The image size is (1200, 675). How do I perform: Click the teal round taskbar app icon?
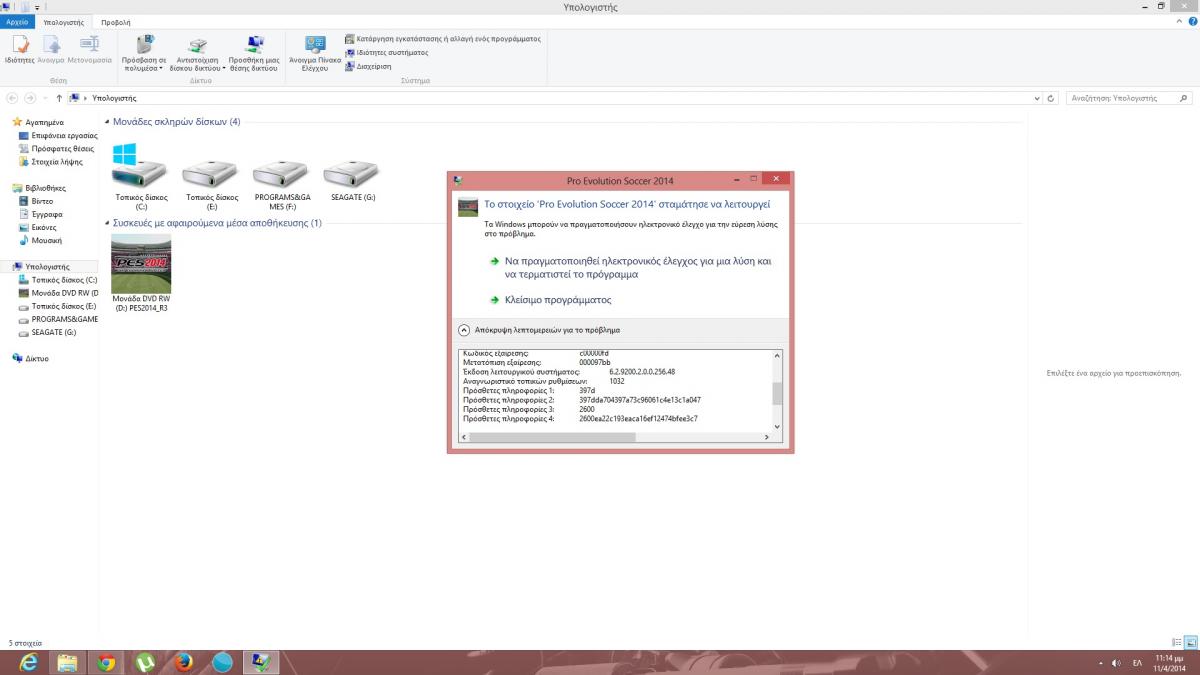(x=223, y=662)
